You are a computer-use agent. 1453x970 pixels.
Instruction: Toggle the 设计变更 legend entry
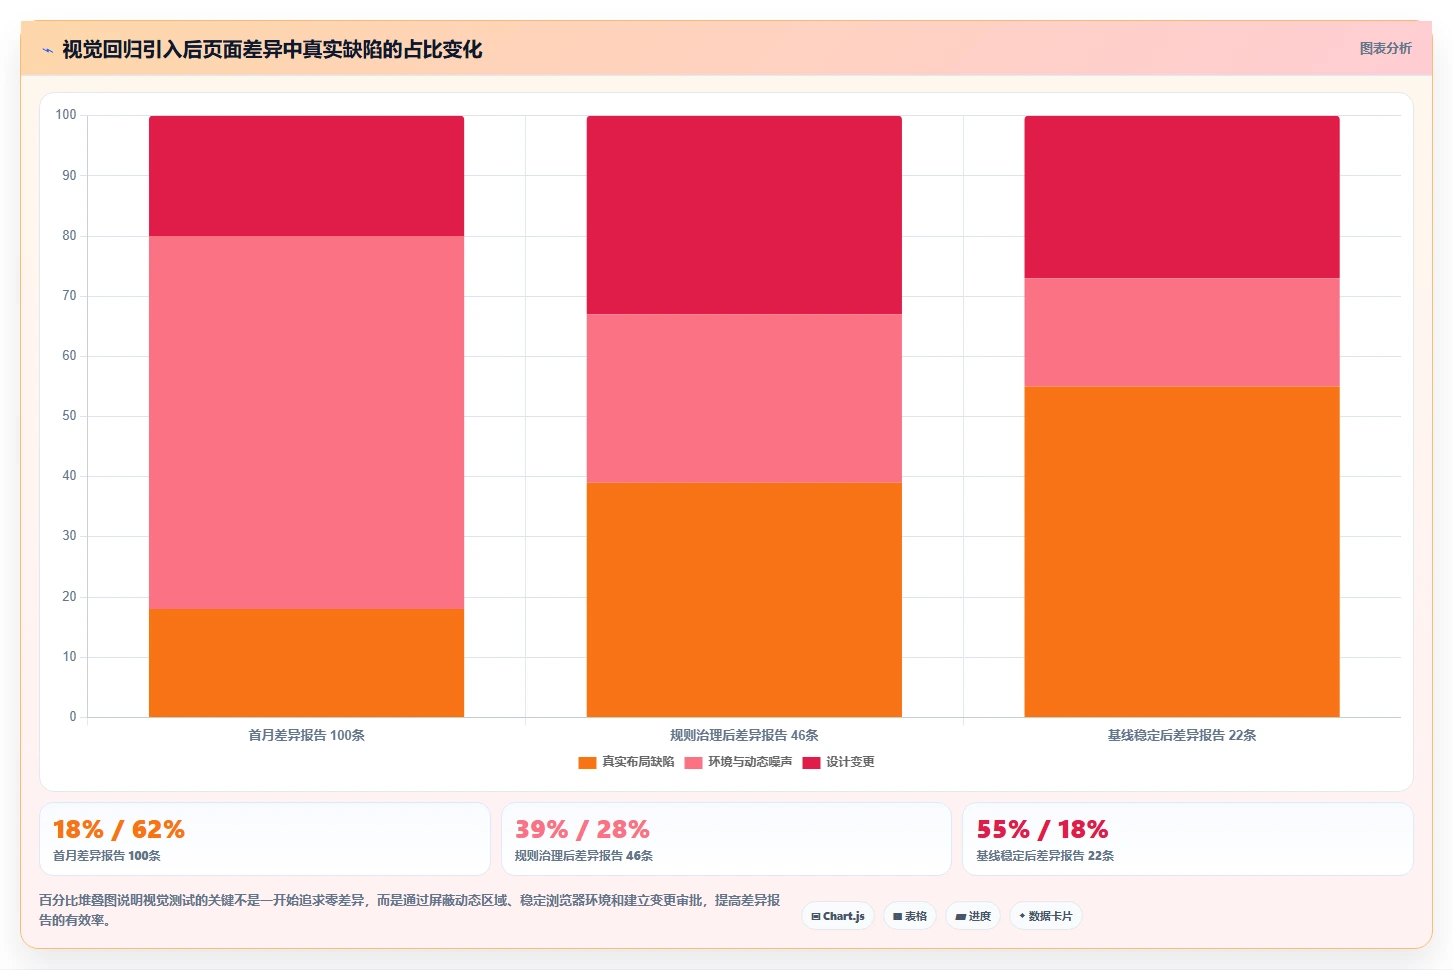(x=838, y=762)
